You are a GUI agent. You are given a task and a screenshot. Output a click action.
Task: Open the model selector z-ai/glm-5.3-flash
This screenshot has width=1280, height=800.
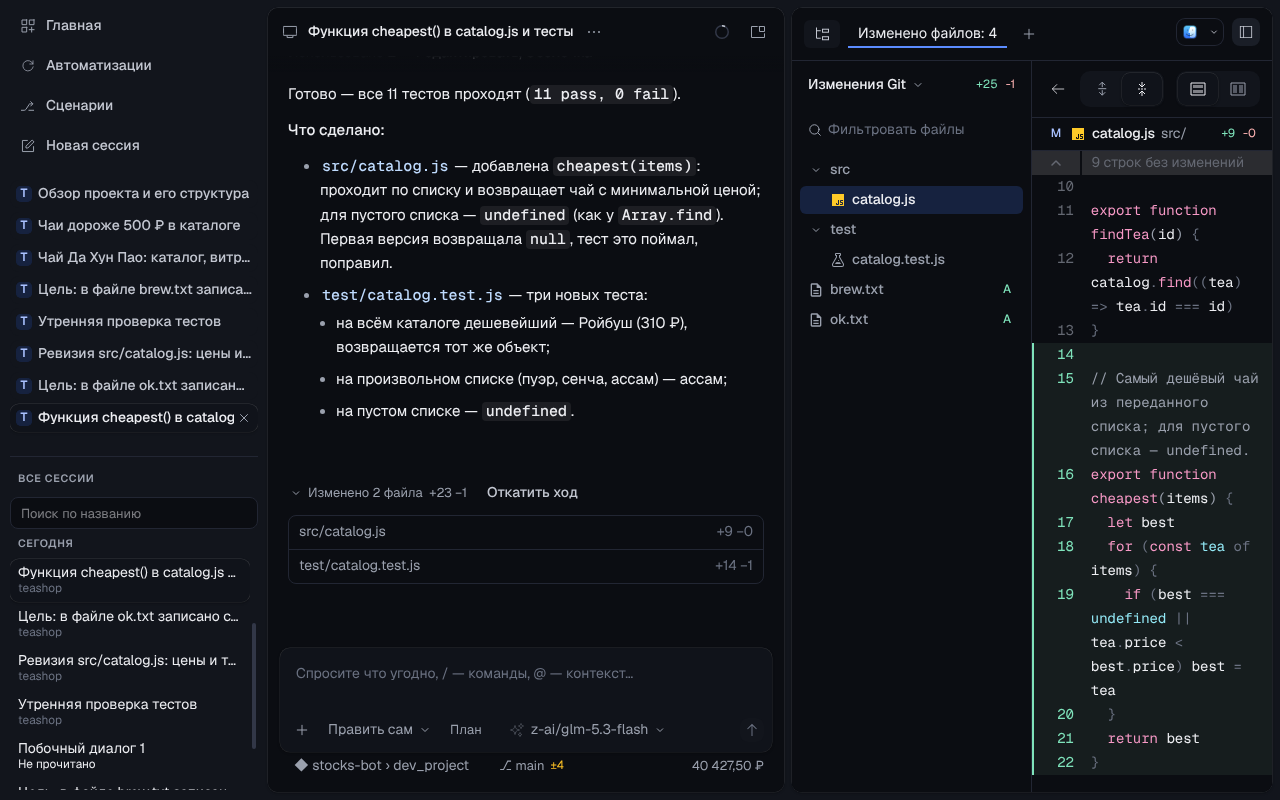pyautogui.click(x=587, y=729)
